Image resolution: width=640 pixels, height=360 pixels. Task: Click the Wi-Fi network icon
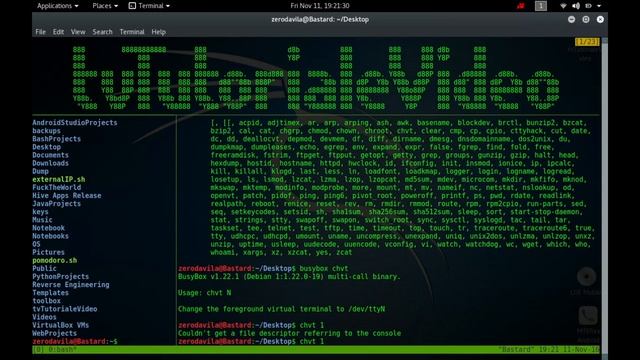pyautogui.click(x=563, y=6)
